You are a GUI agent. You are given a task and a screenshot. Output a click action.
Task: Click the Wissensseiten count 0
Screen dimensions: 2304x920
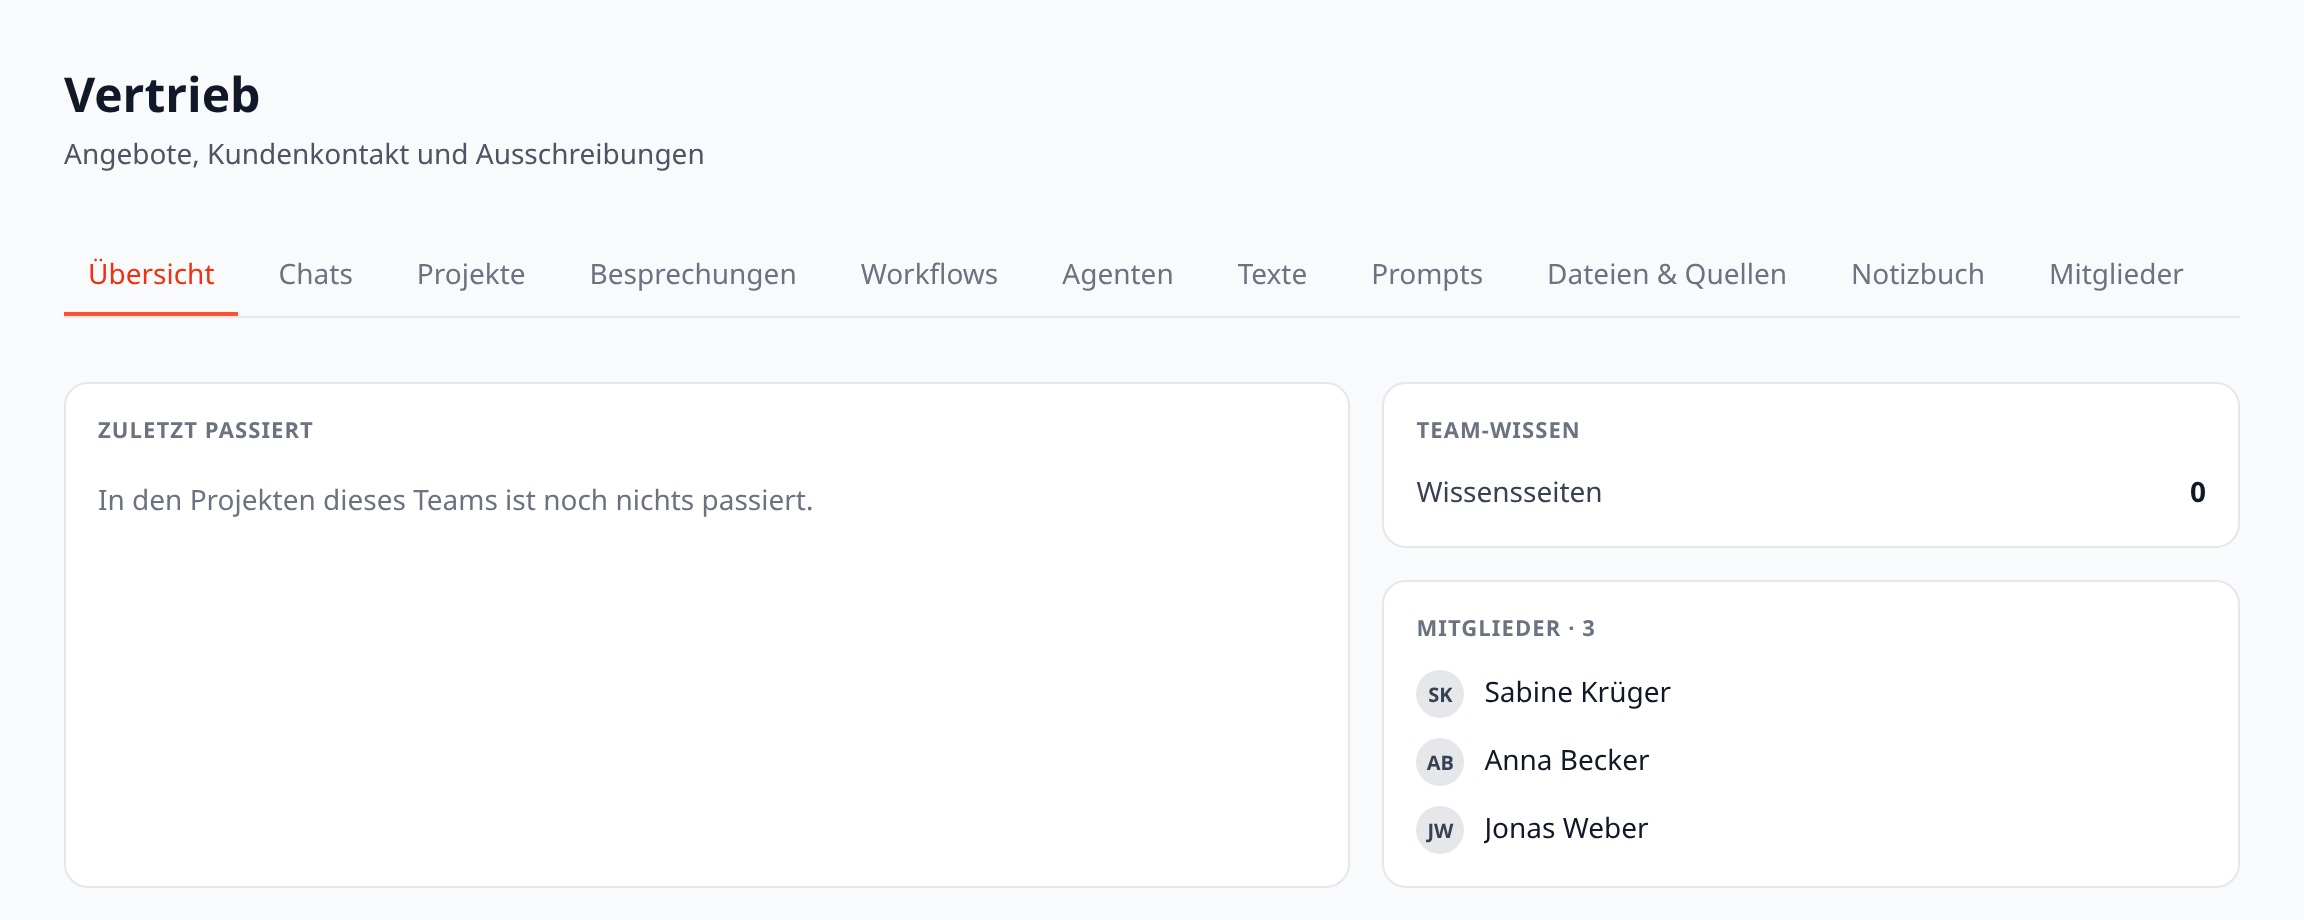tap(2197, 492)
